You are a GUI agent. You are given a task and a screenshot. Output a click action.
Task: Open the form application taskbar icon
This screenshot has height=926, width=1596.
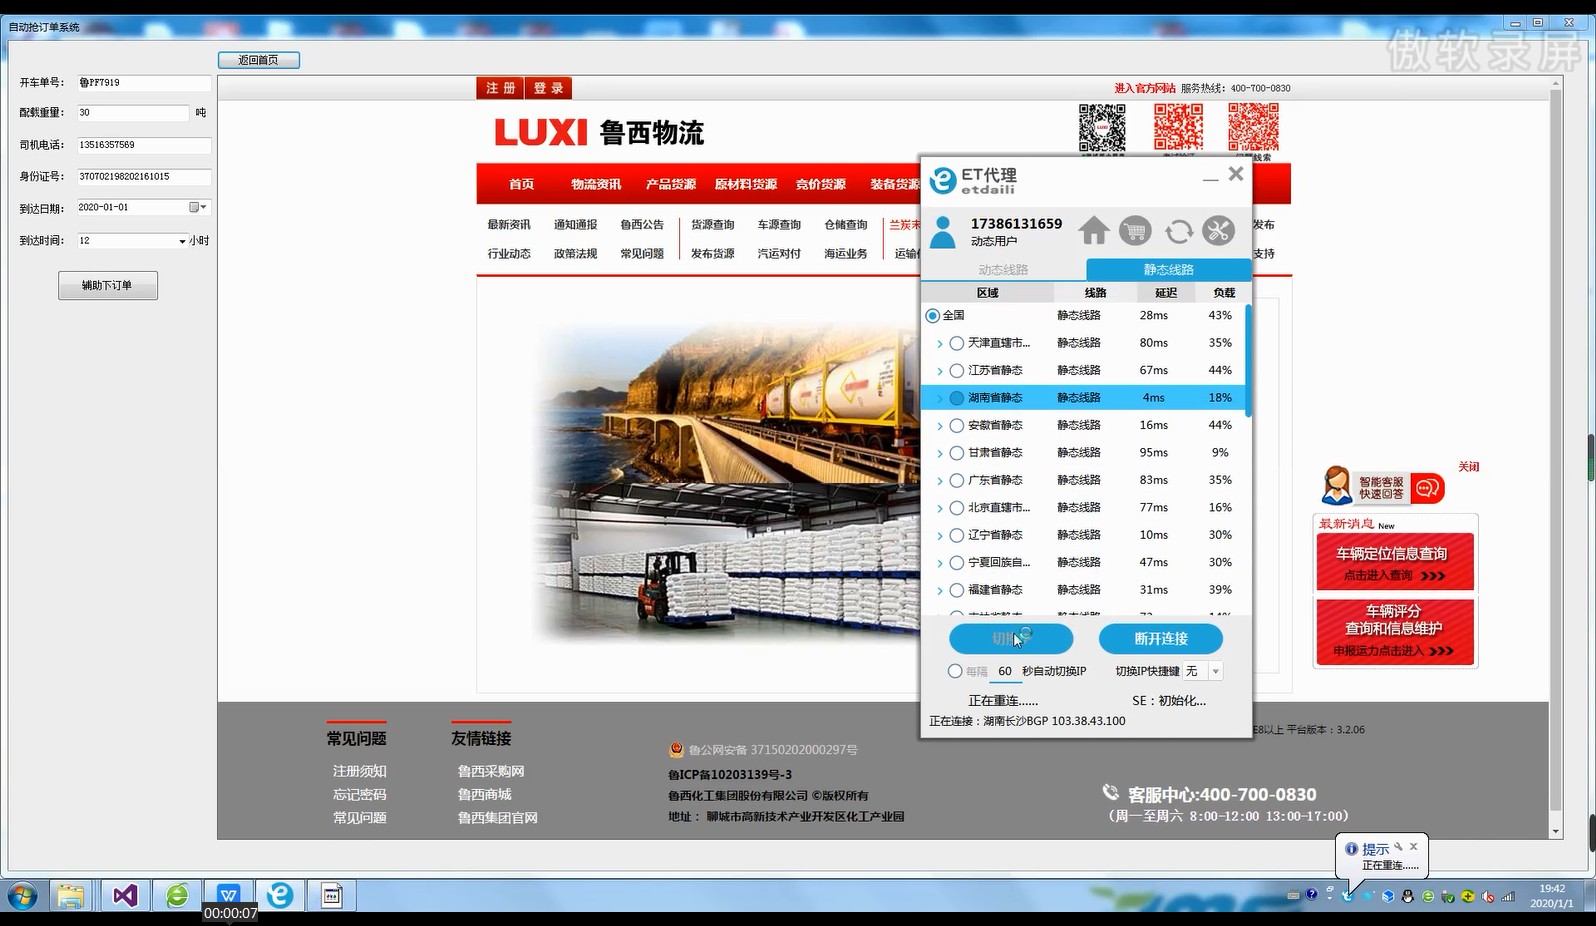(332, 895)
